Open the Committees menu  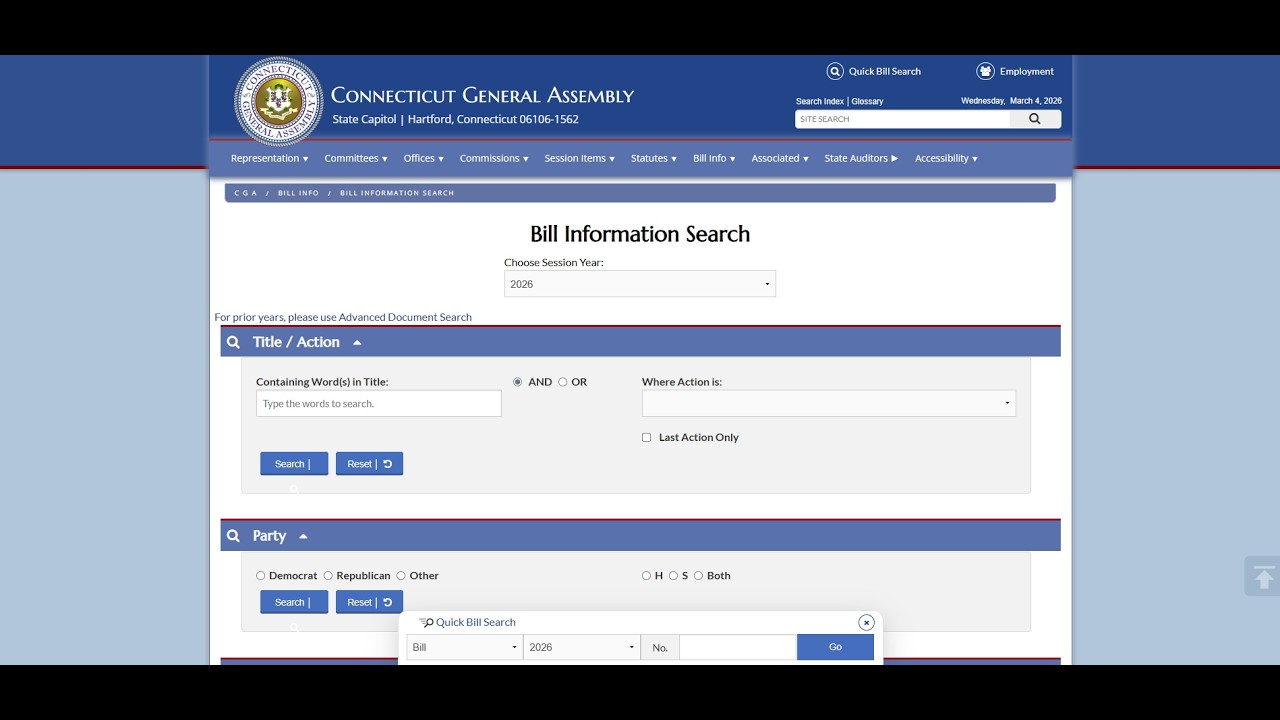[x=356, y=158]
